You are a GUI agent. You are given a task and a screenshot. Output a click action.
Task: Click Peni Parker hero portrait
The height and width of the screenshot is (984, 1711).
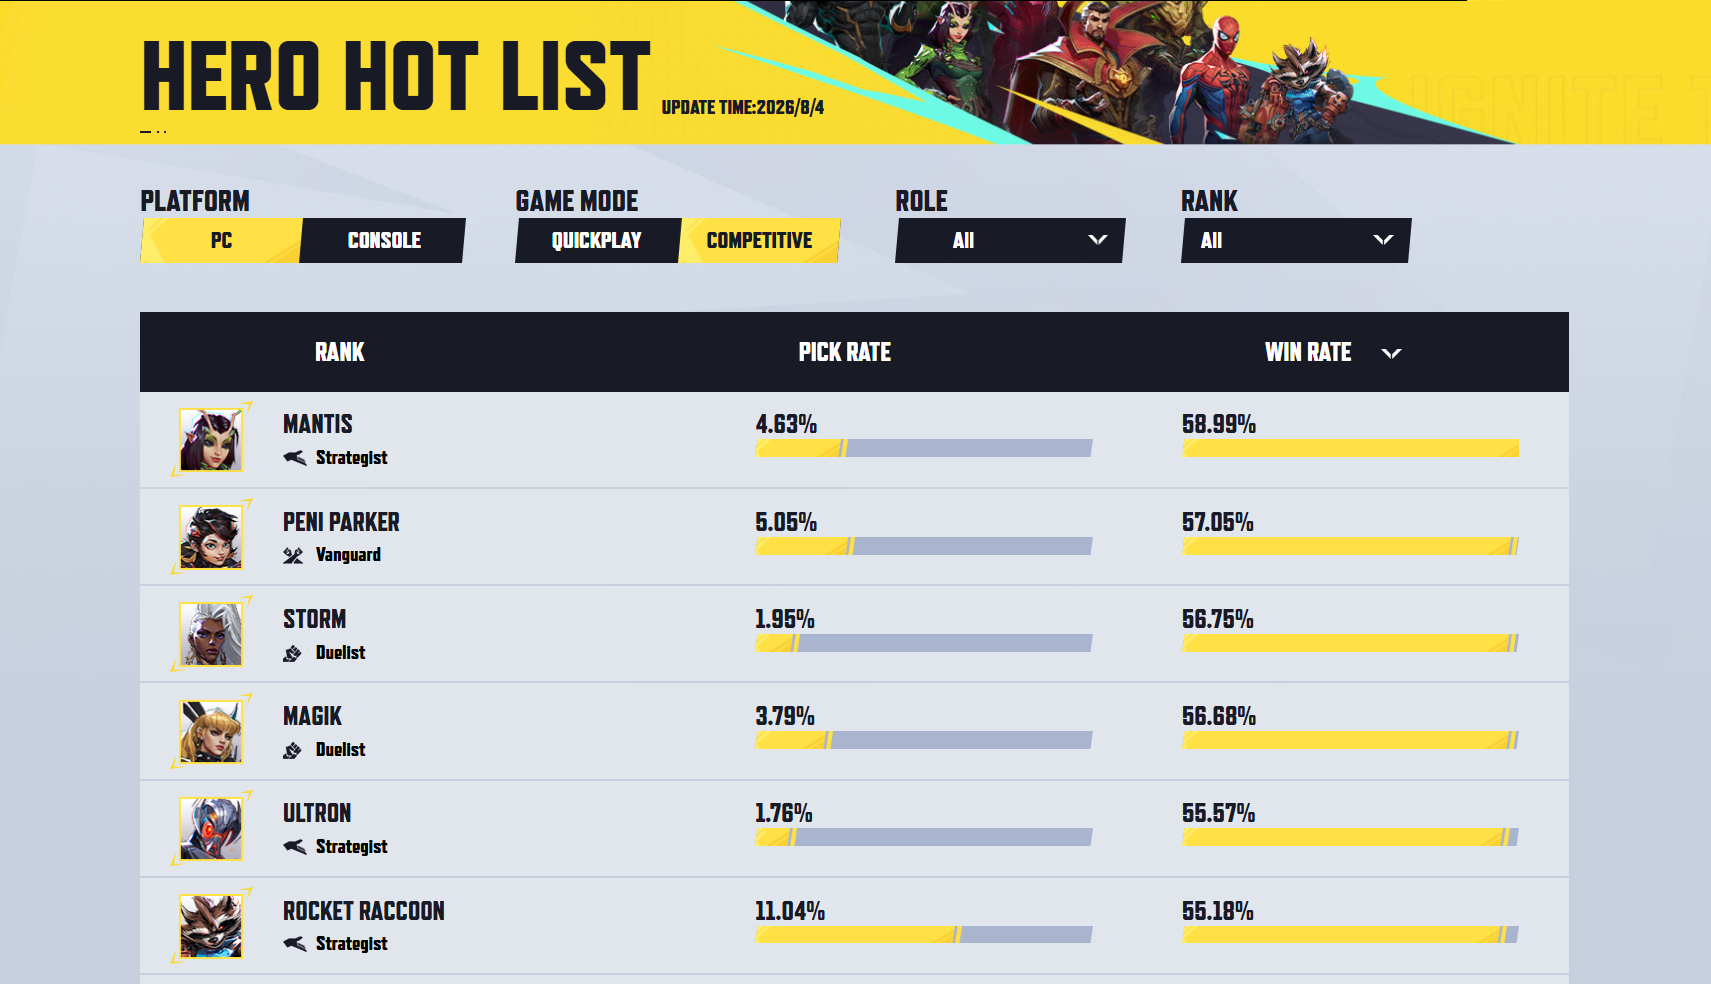pos(211,537)
